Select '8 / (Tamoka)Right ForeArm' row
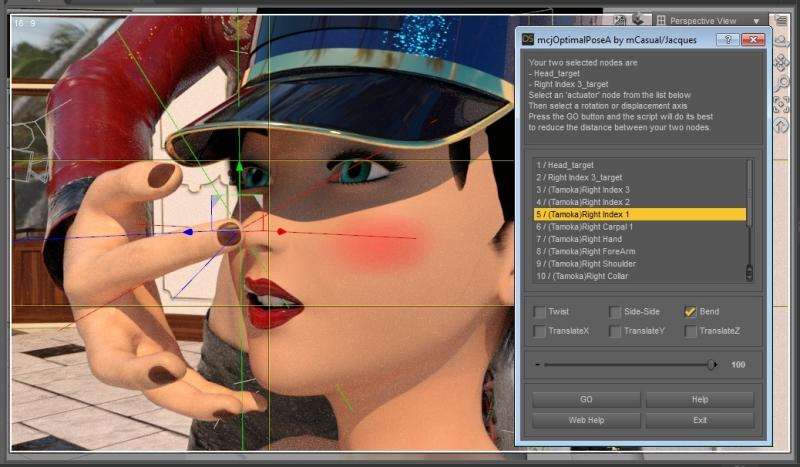The image size is (800, 467). pyautogui.click(x=639, y=251)
